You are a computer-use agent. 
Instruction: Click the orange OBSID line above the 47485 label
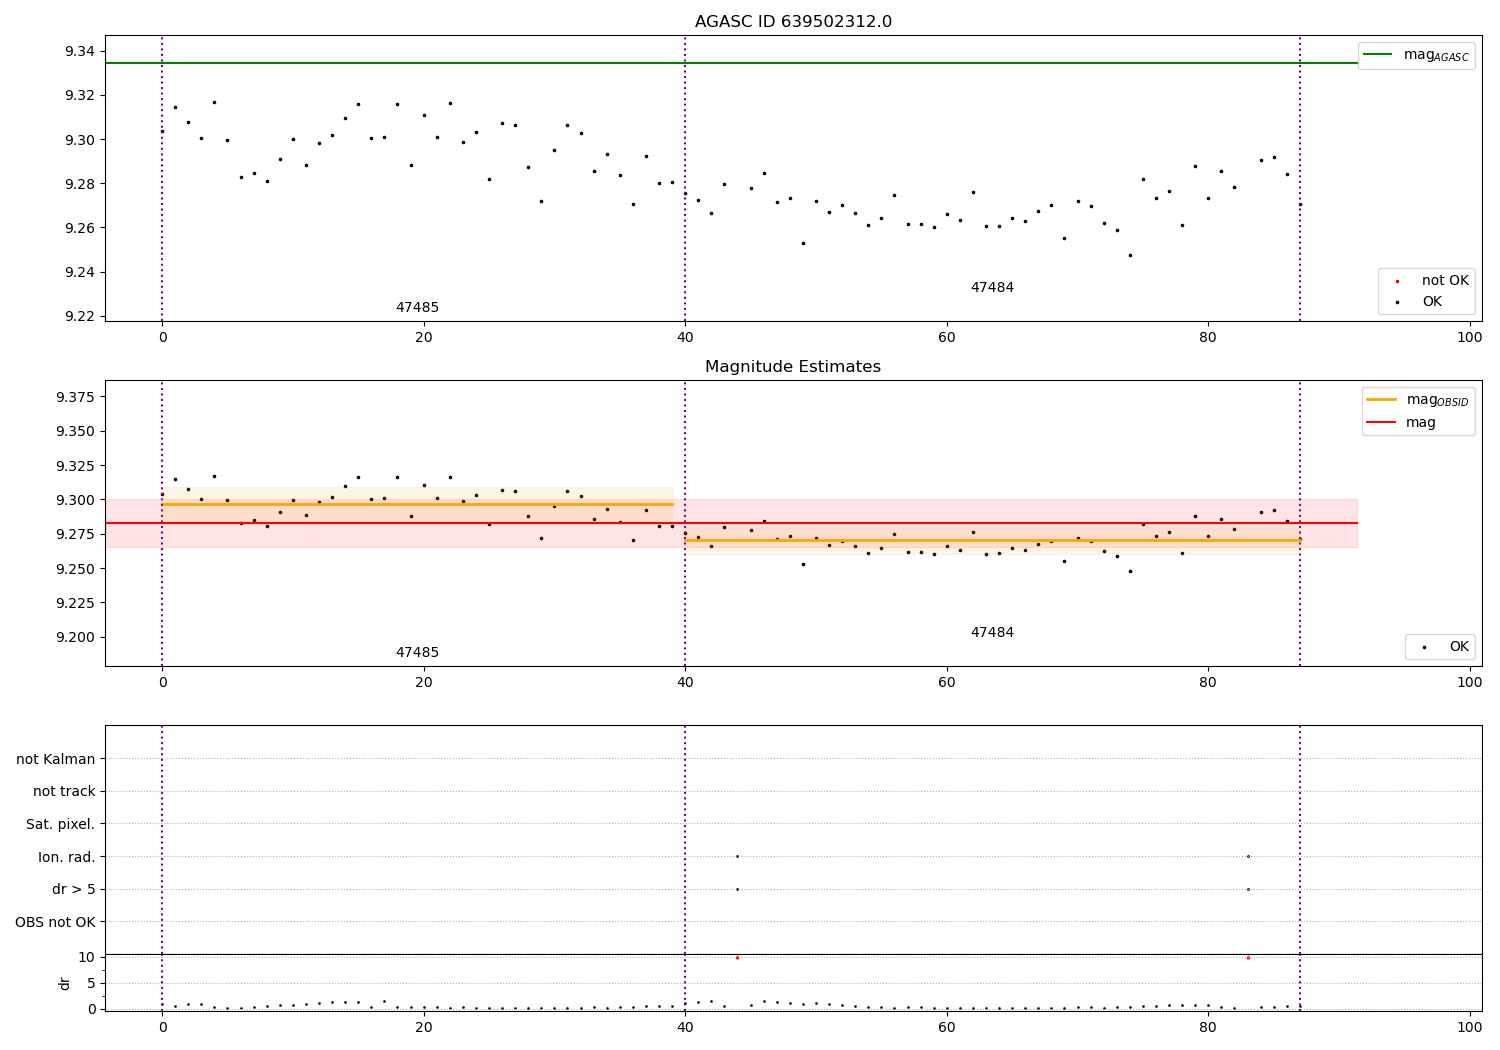point(417,504)
